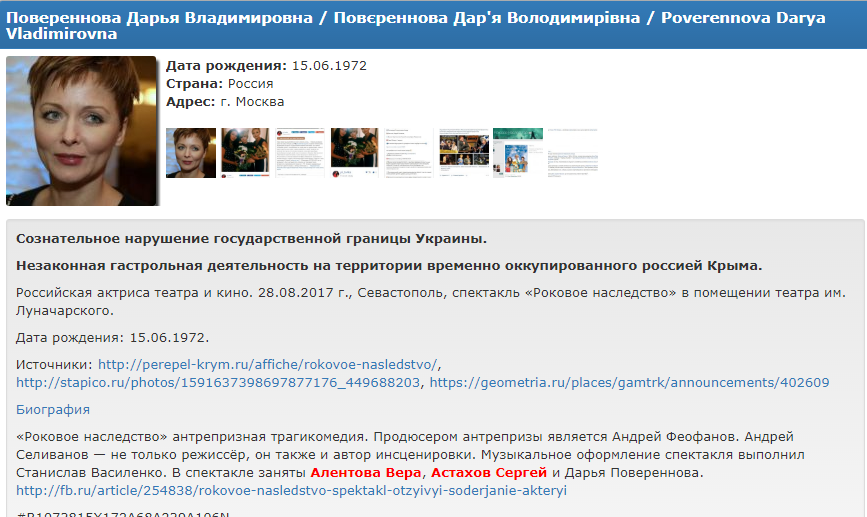Open fourth thumbnail with flower bouquet photo

[354, 153]
